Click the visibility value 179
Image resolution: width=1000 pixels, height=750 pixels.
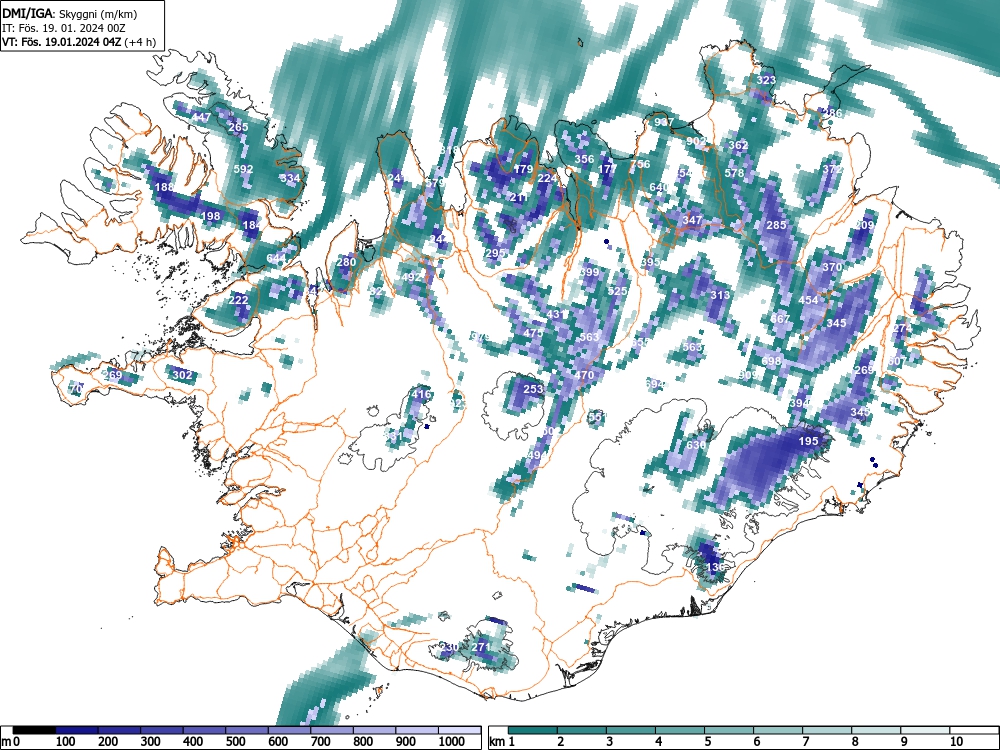coord(524,169)
